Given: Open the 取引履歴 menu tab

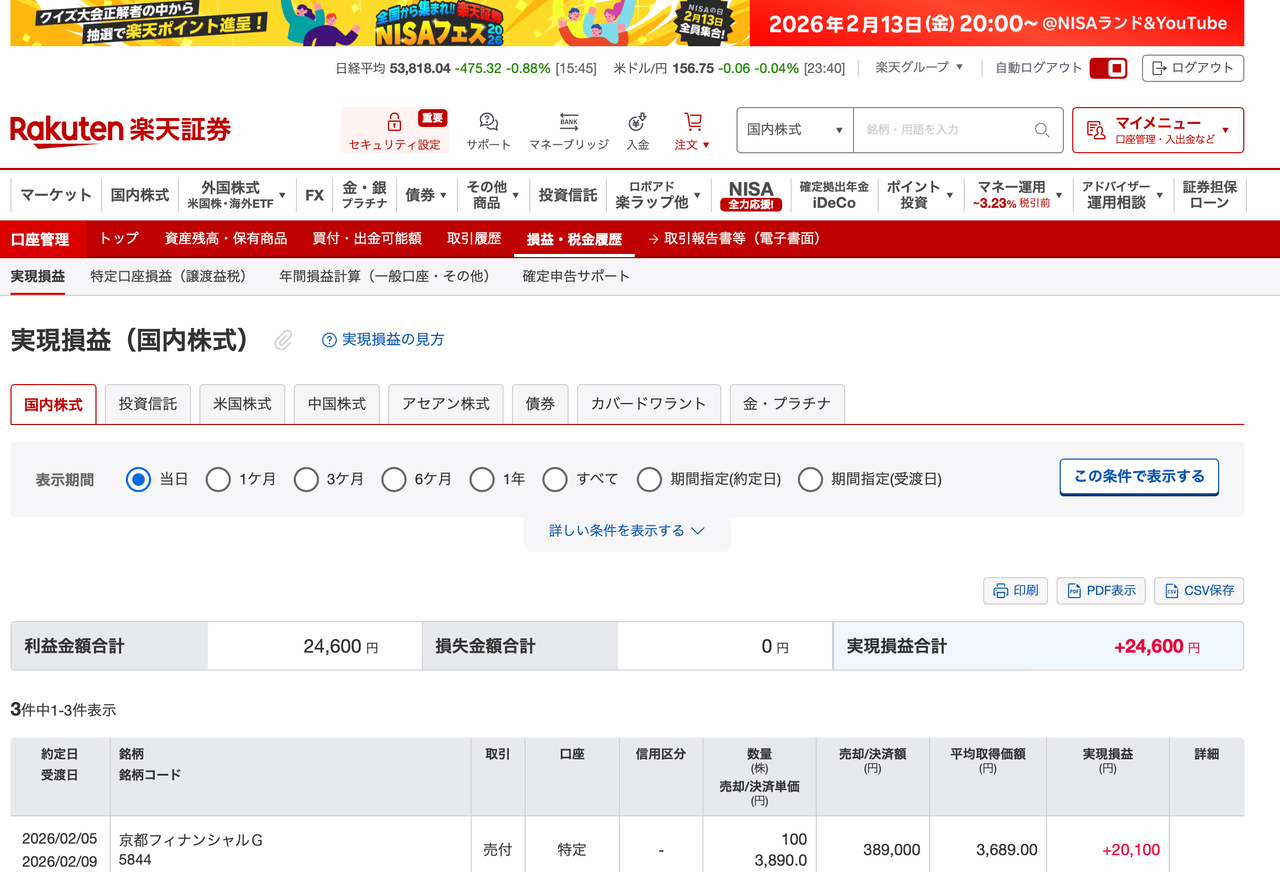Looking at the screenshot, I should point(473,239).
